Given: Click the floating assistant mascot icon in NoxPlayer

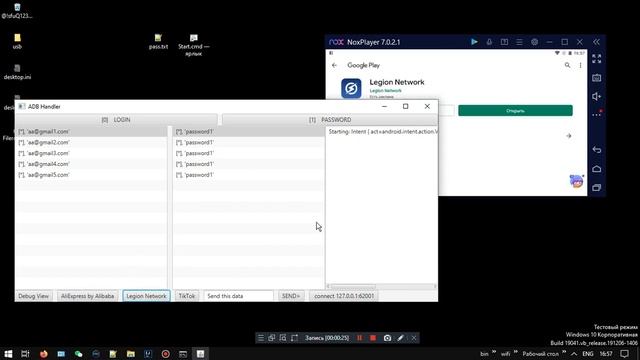Looking at the screenshot, I should point(576,181).
